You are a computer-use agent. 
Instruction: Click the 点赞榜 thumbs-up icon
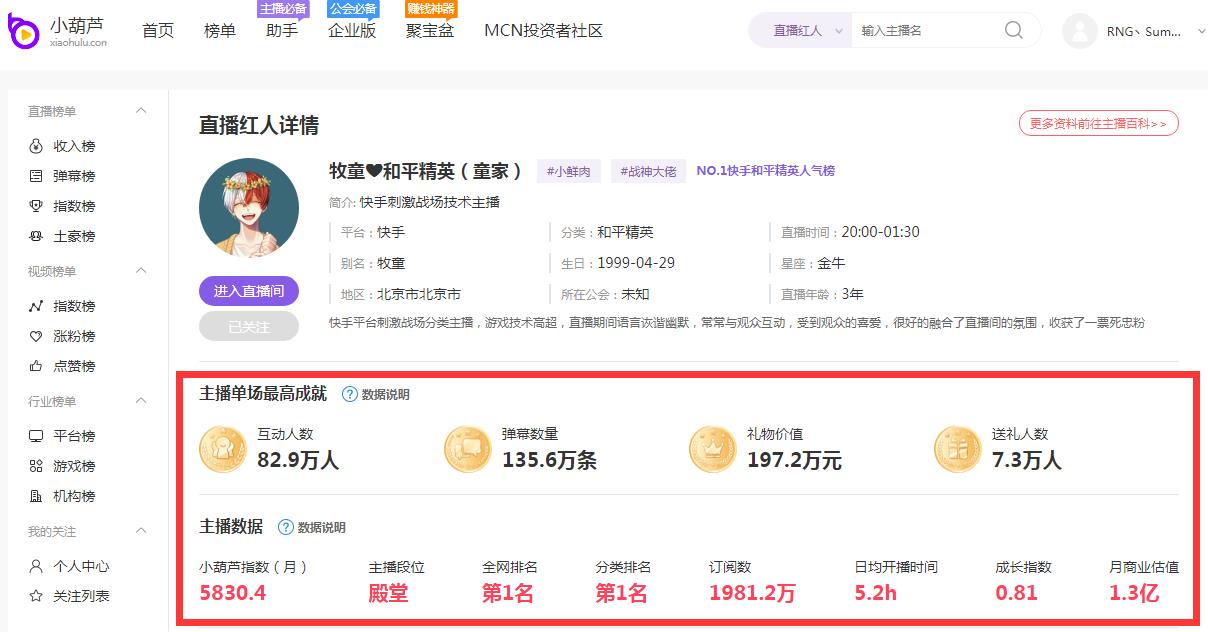(x=36, y=366)
